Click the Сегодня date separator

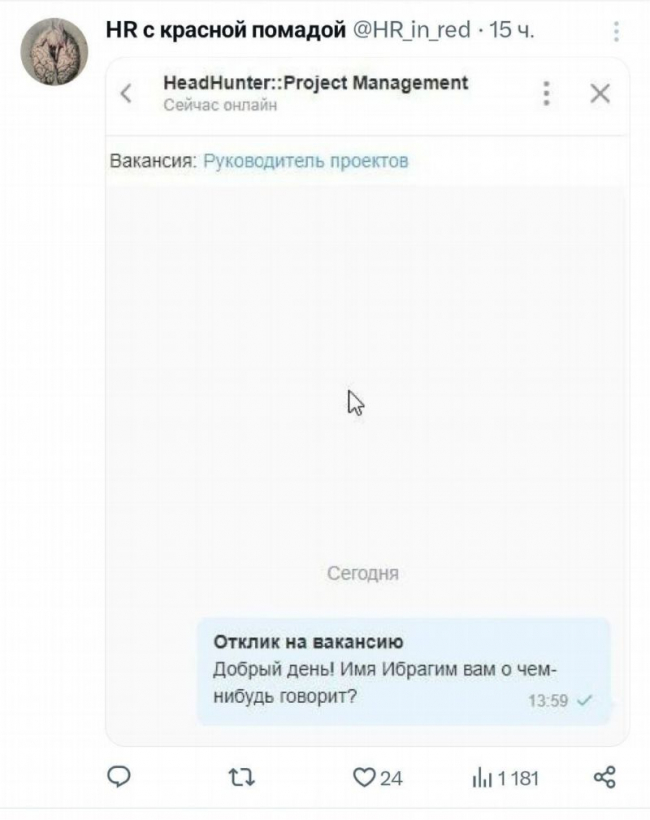tap(363, 574)
